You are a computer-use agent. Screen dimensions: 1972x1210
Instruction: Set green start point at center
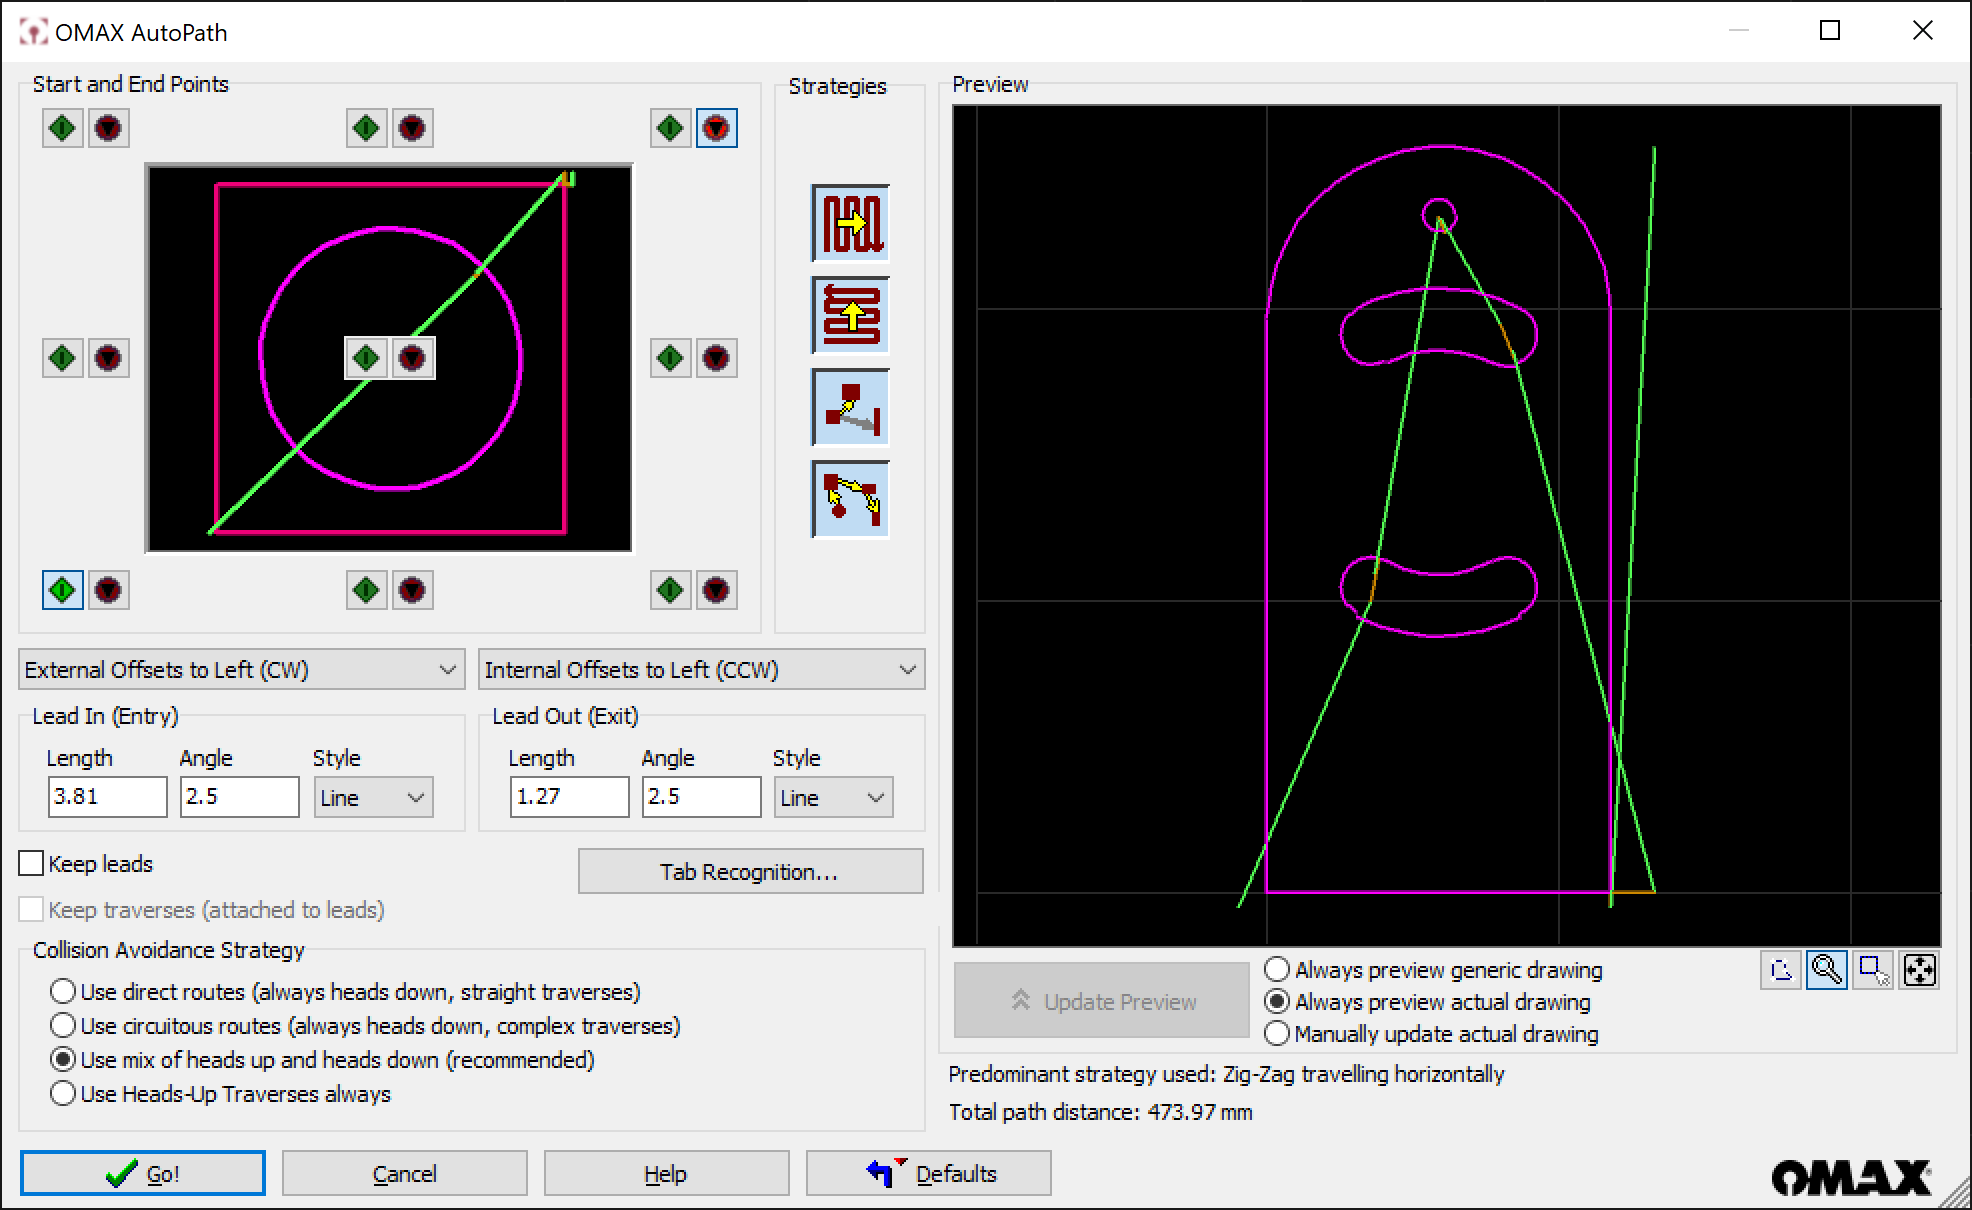pos(367,358)
